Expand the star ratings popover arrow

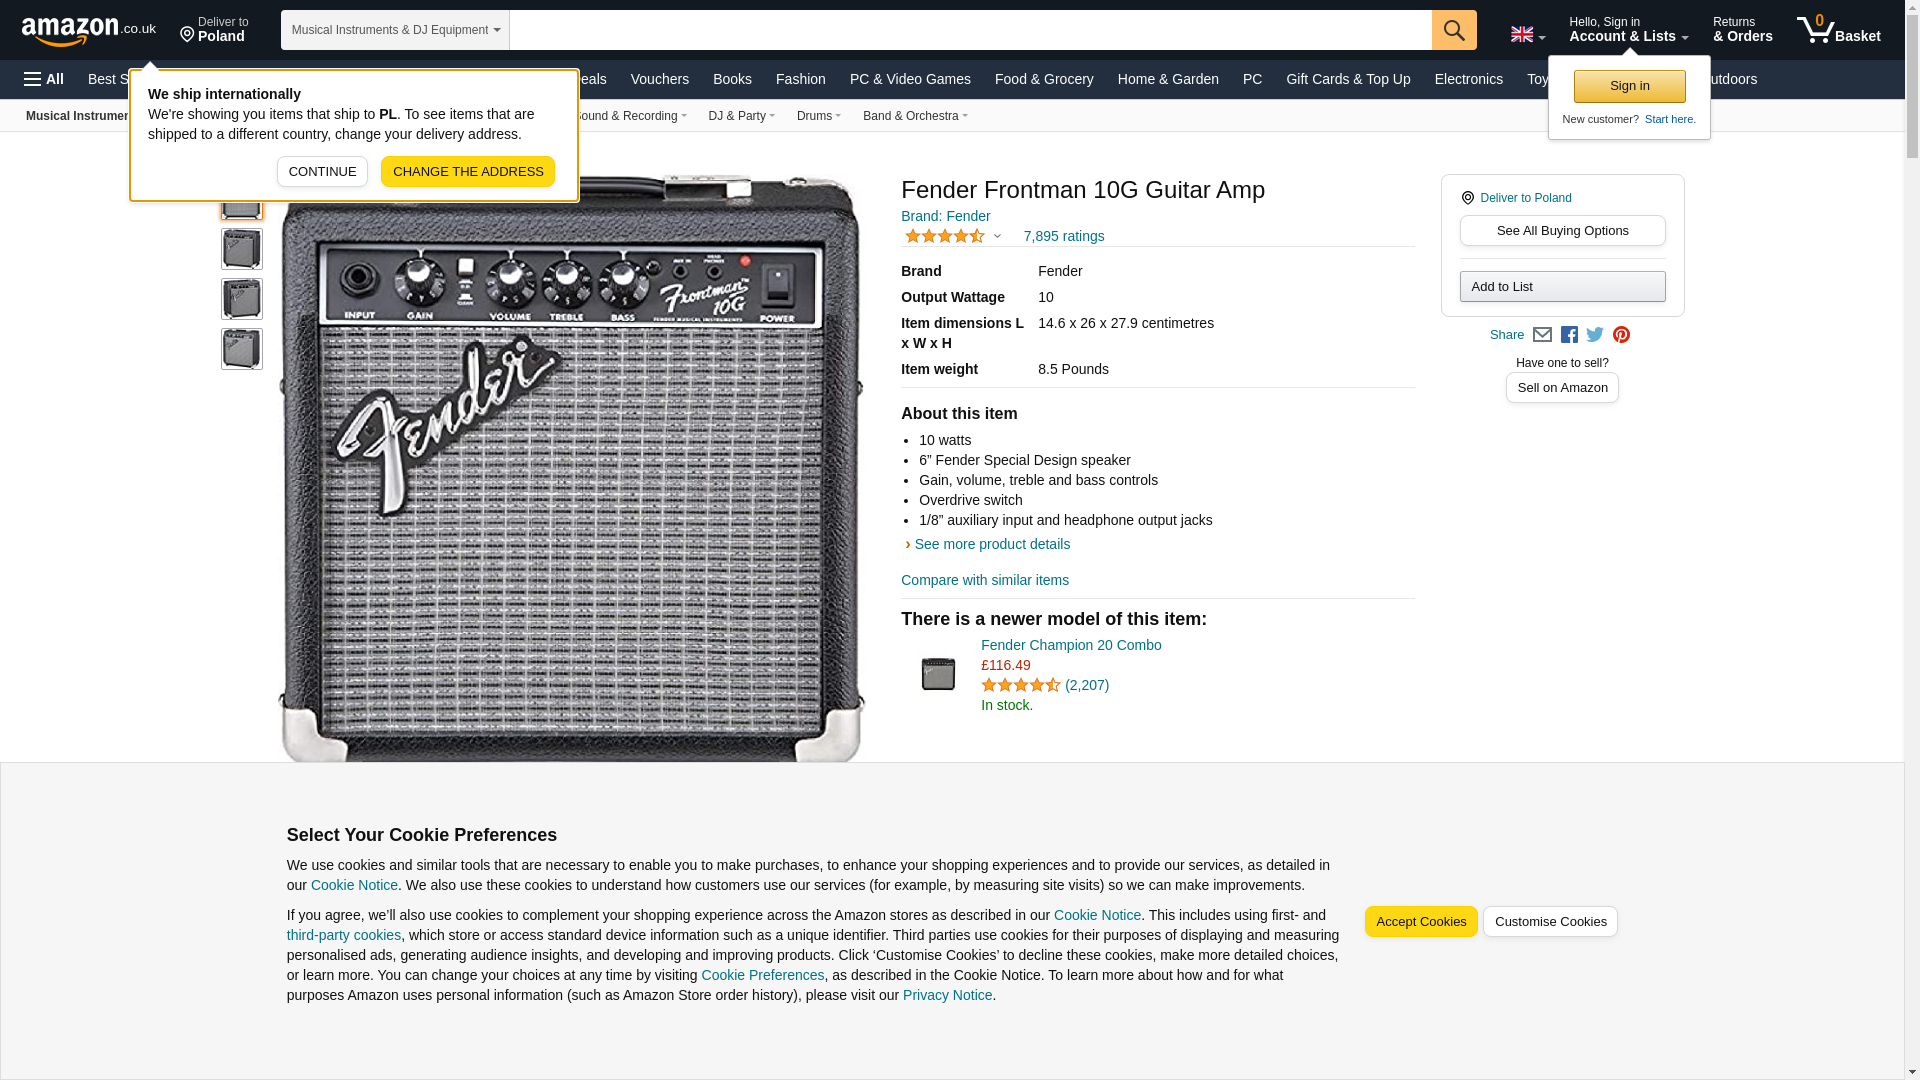pos(997,237)
